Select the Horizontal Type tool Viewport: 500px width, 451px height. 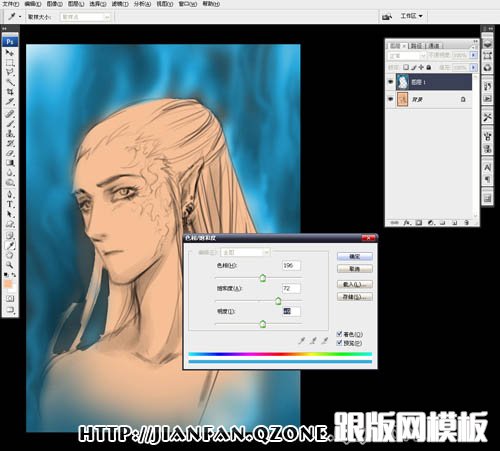[10, 204]
